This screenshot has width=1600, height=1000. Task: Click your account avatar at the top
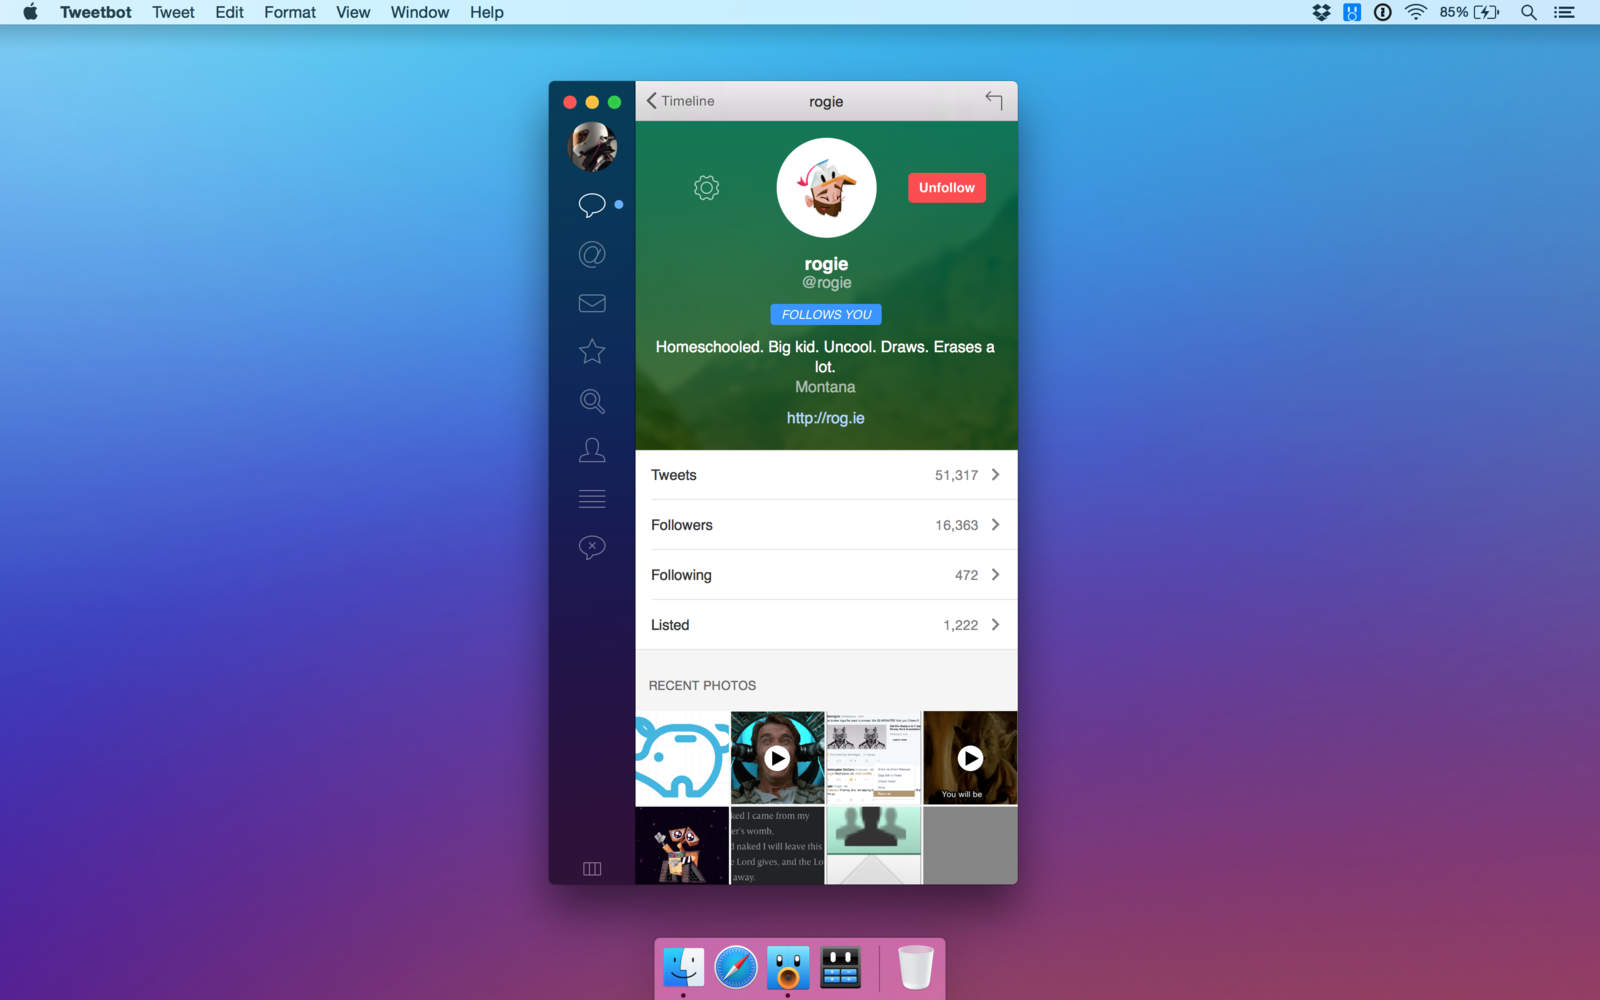[x=592, y=145]
